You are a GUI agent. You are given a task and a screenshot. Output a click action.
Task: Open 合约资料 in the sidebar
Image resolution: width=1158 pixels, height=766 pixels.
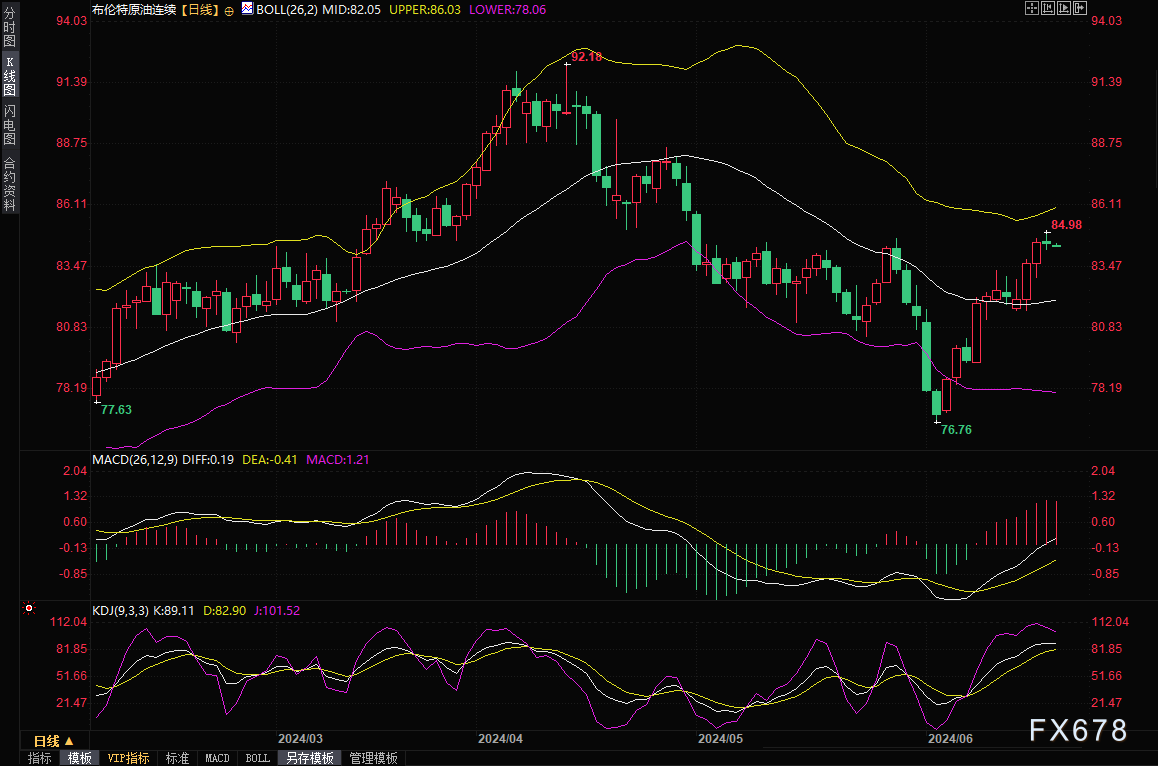9,183
